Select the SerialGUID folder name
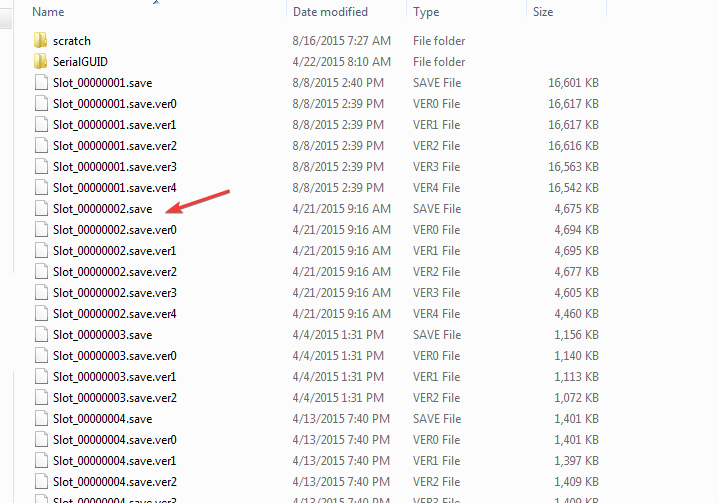 pyautogui.click(x=80, y=61)
